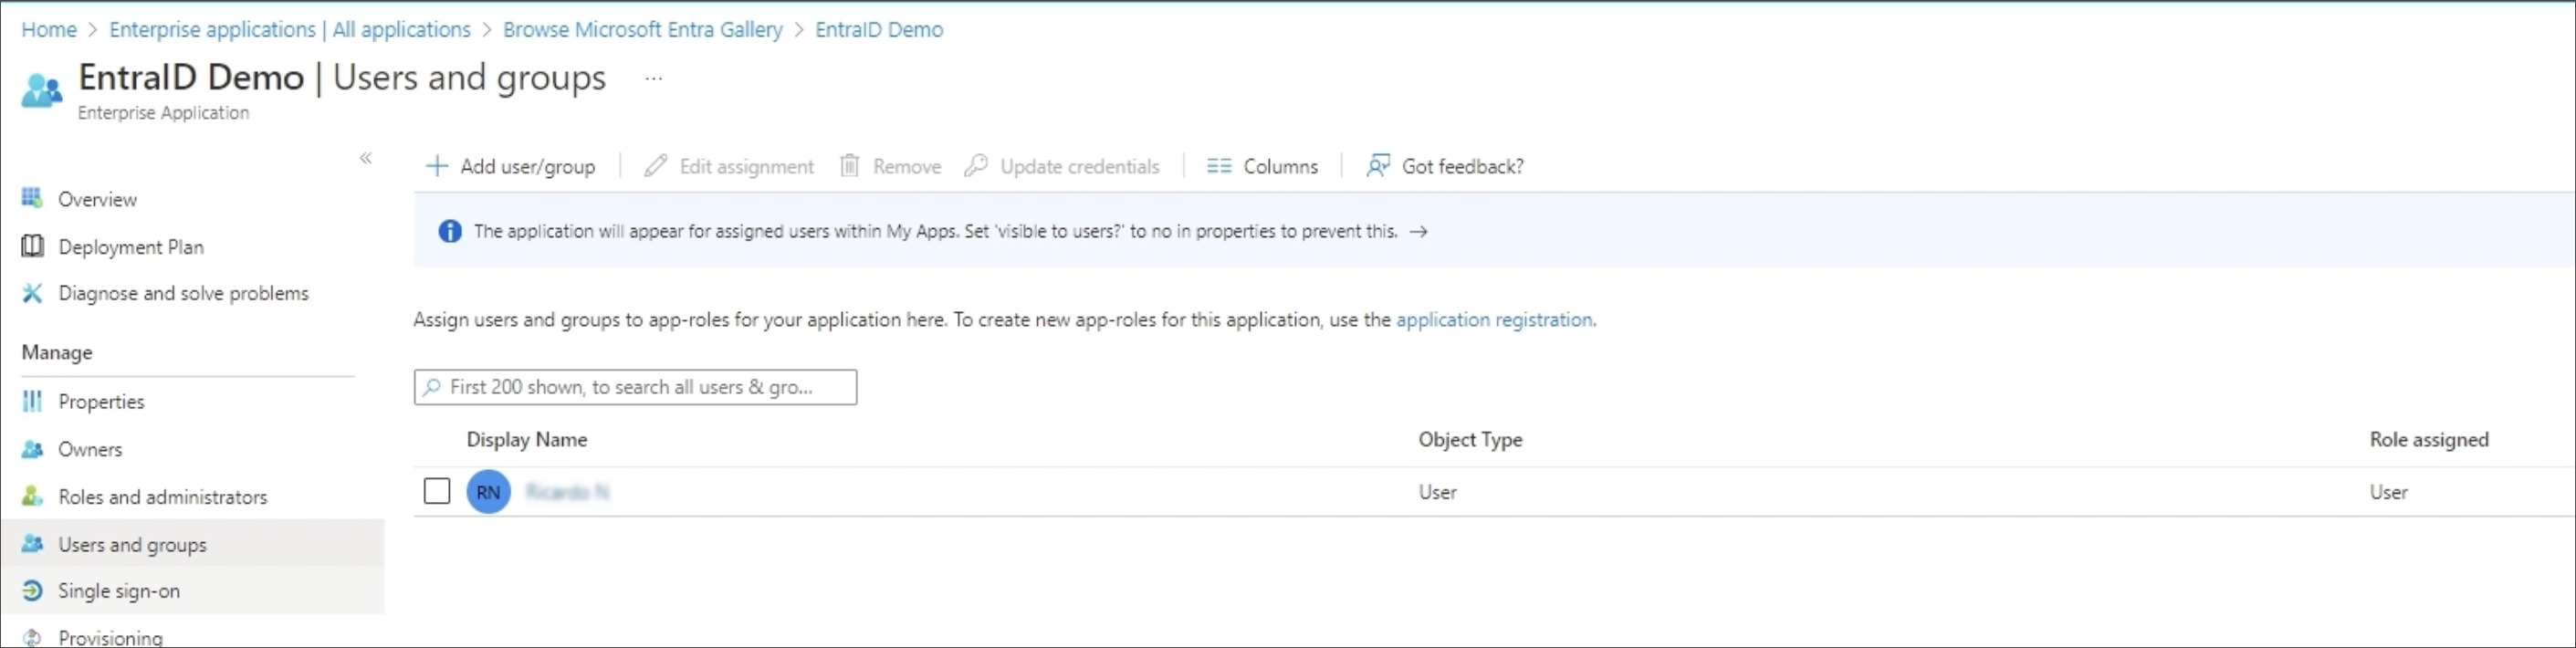Viewport: 2576px width, 648px height.
Task: Open Overview in the sidebar
Action: [97, 199]
